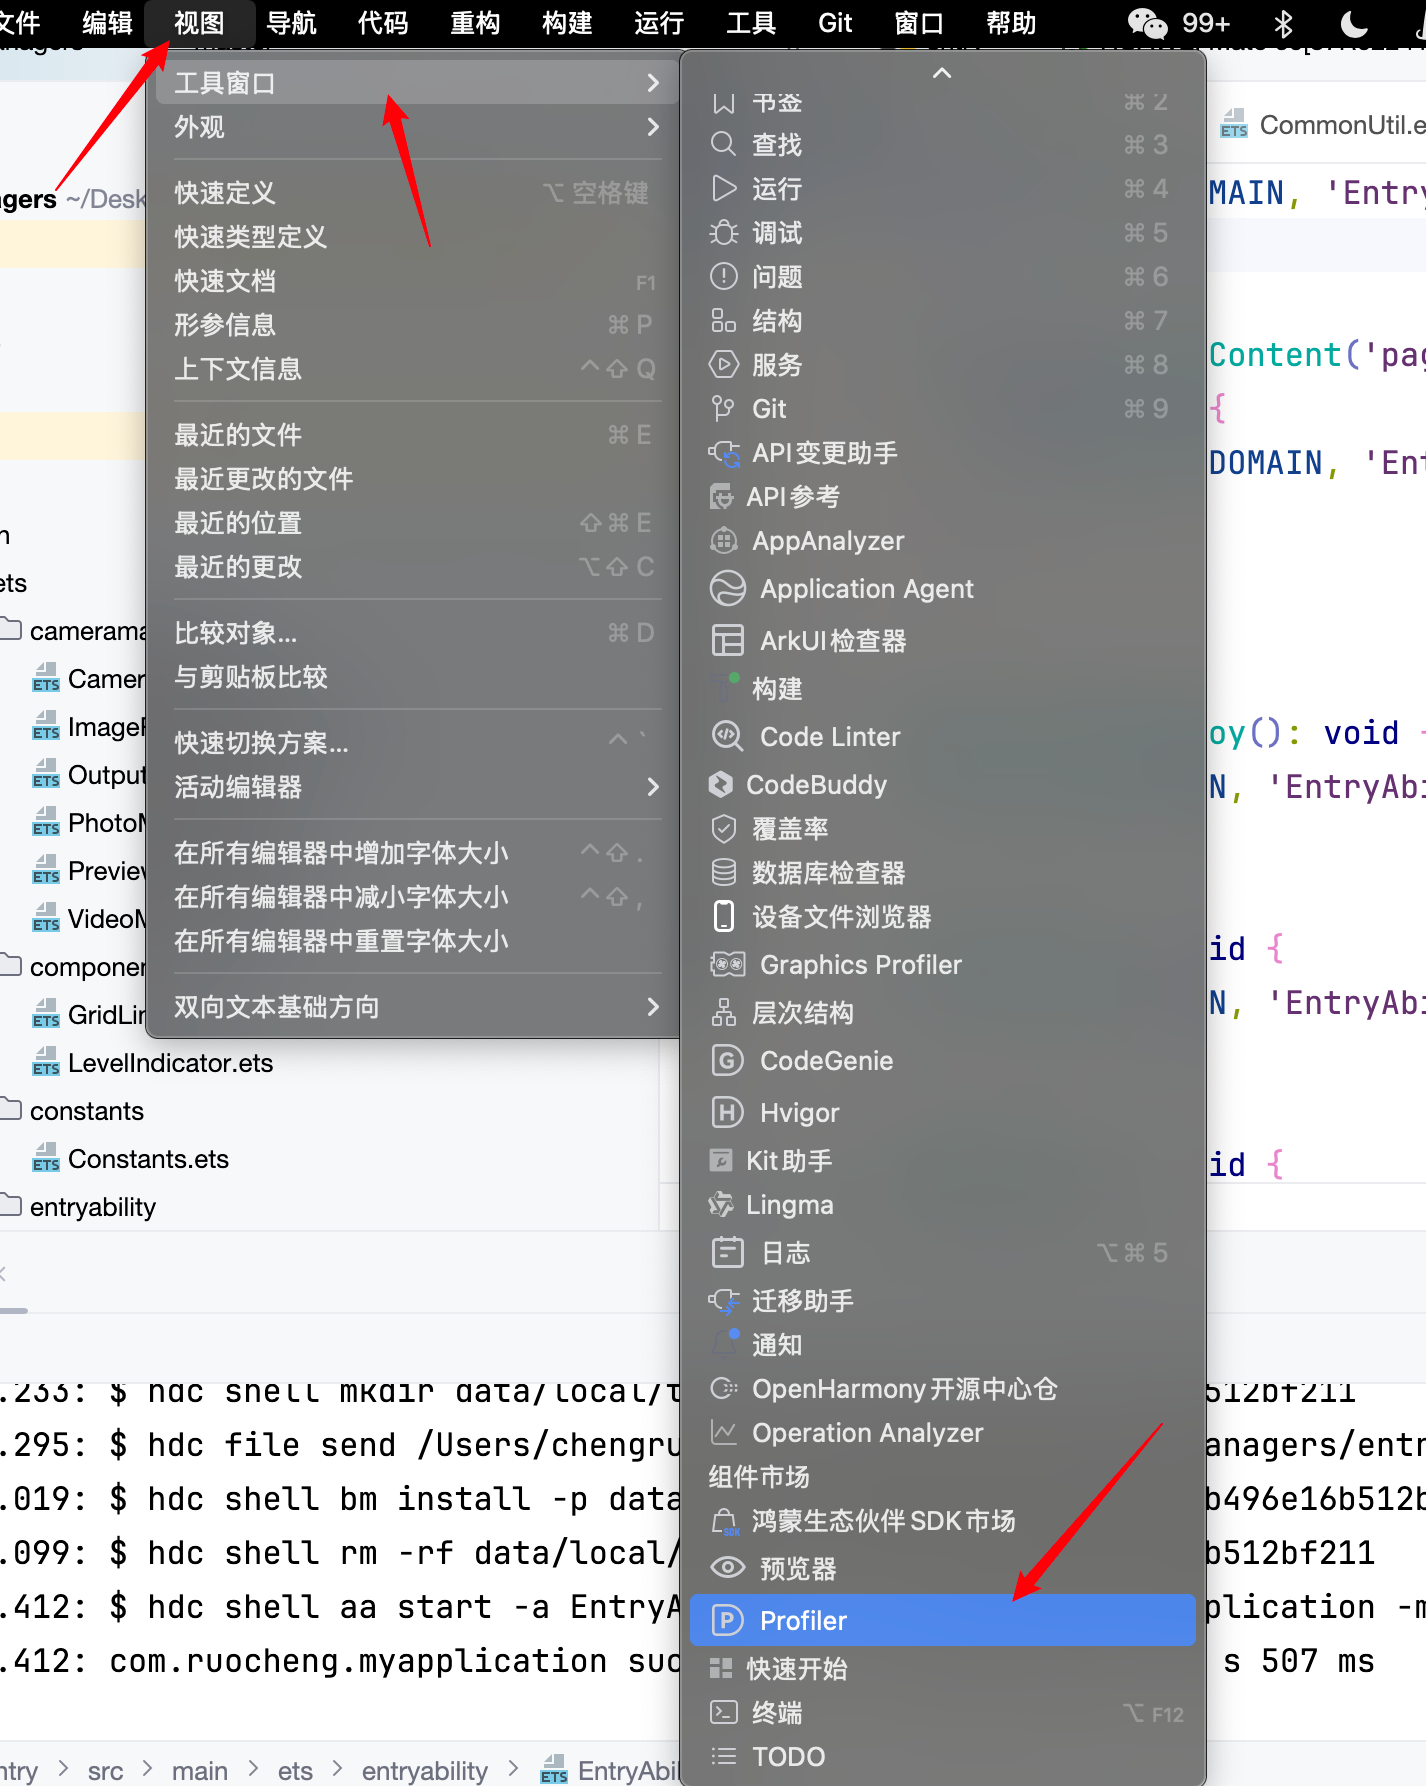Screen dimensions: 1426x1786
Task: Click the coverage (覆盖率) shield icon
Action: (x=724, y=829)
